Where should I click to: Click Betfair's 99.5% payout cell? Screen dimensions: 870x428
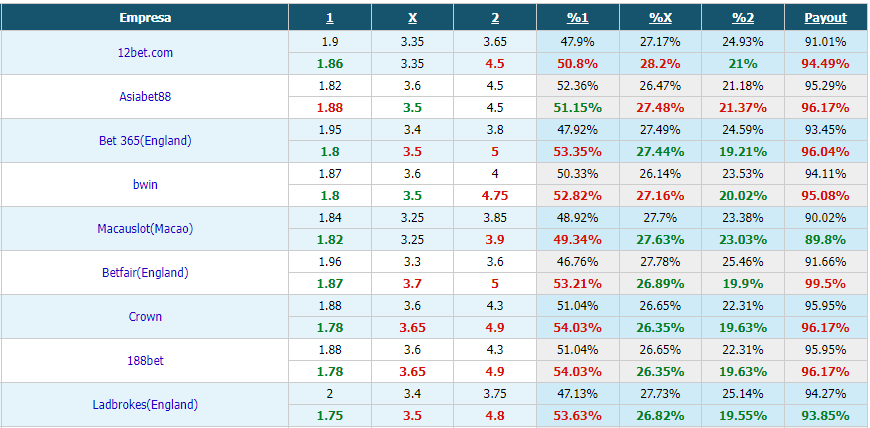click(x=826, y=284)
